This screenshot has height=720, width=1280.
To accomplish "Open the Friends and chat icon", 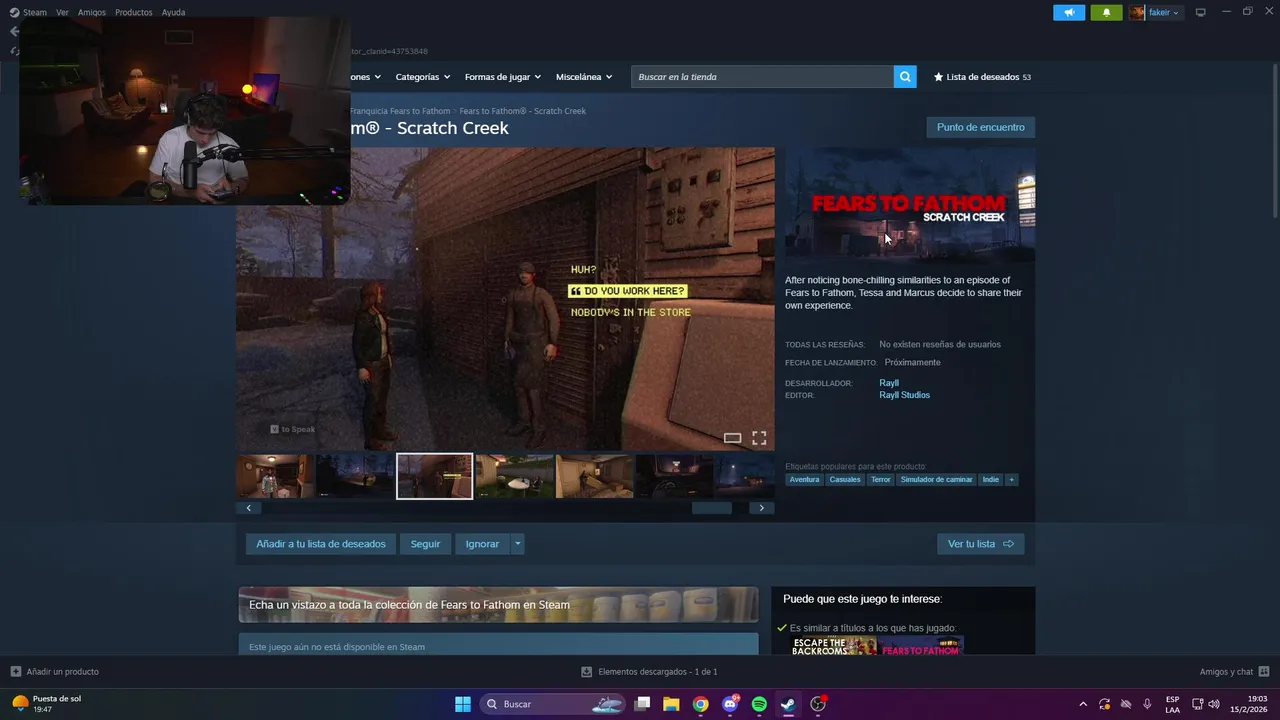I will 1264,672.
